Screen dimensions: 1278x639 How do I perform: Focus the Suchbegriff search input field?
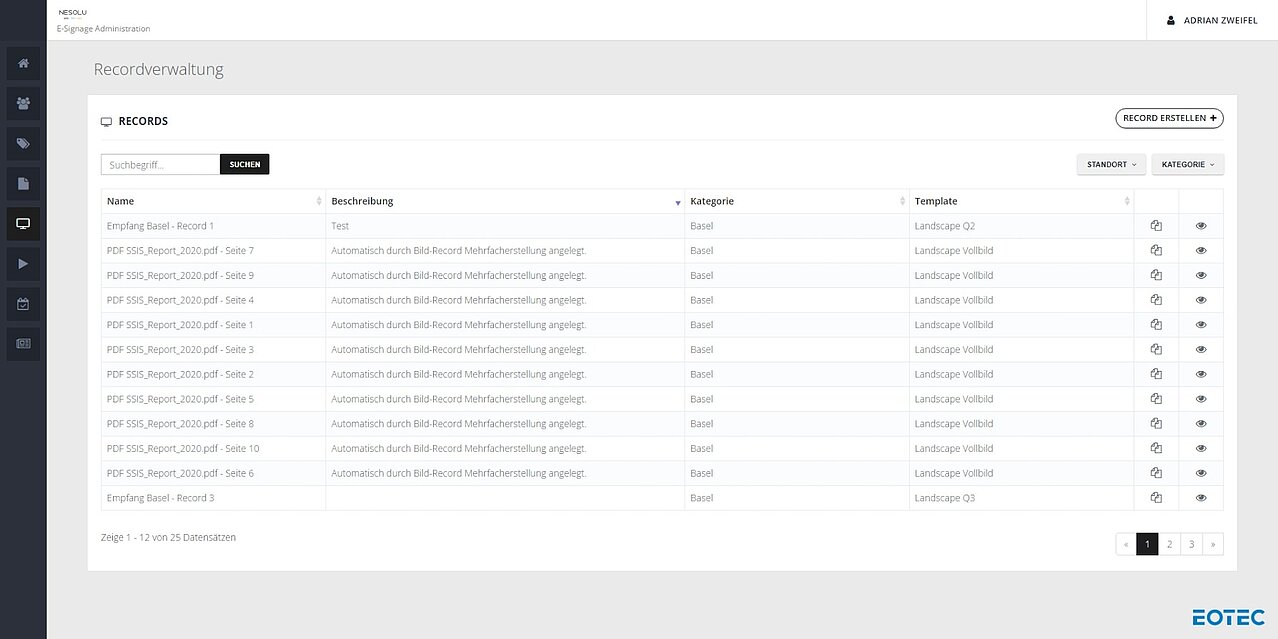[160, 164]
